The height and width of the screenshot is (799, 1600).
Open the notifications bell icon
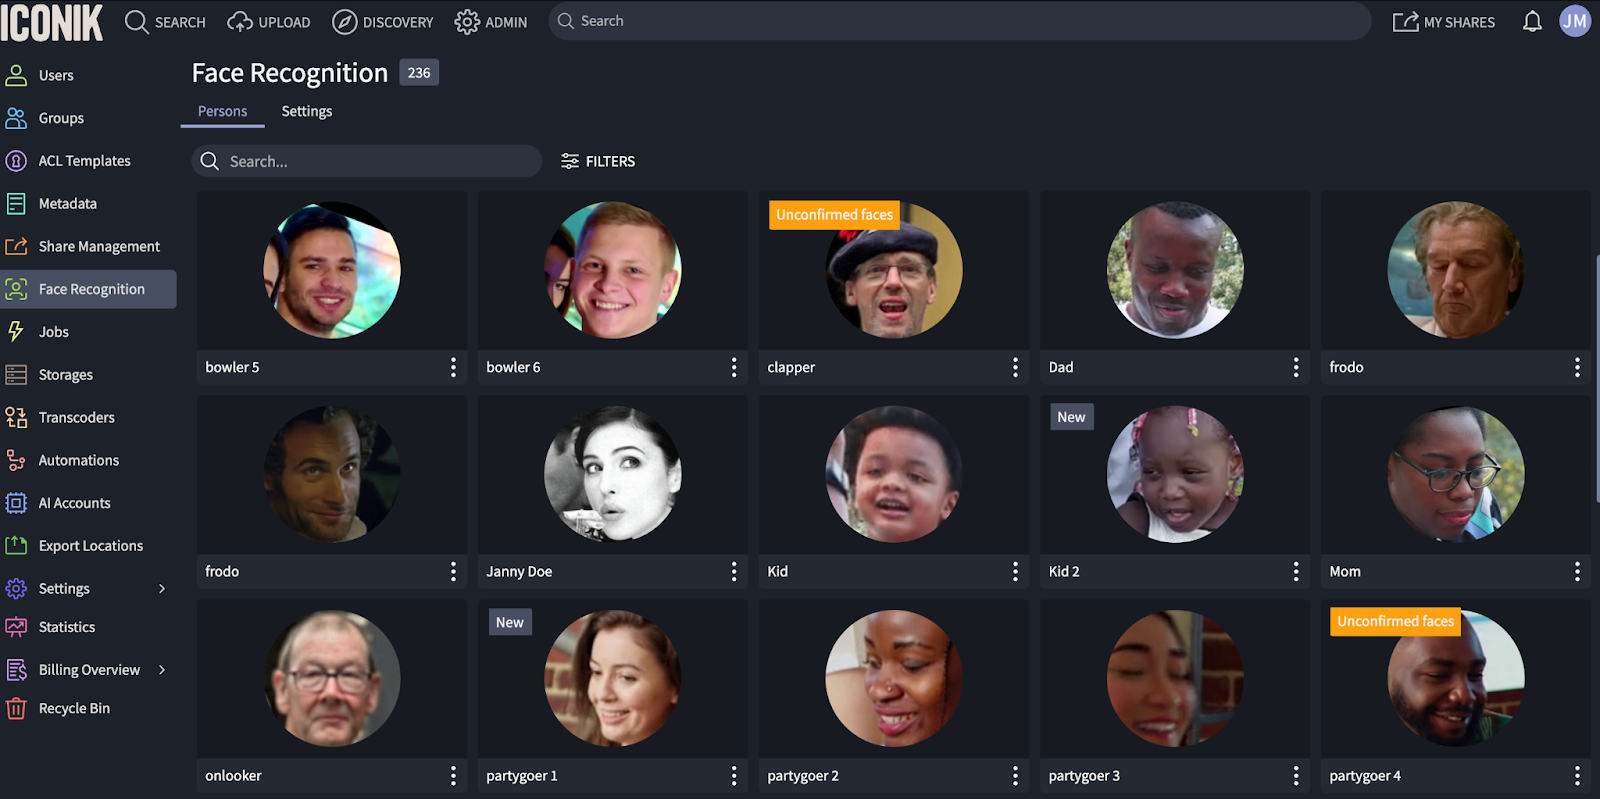click(x=1531, y=22)
